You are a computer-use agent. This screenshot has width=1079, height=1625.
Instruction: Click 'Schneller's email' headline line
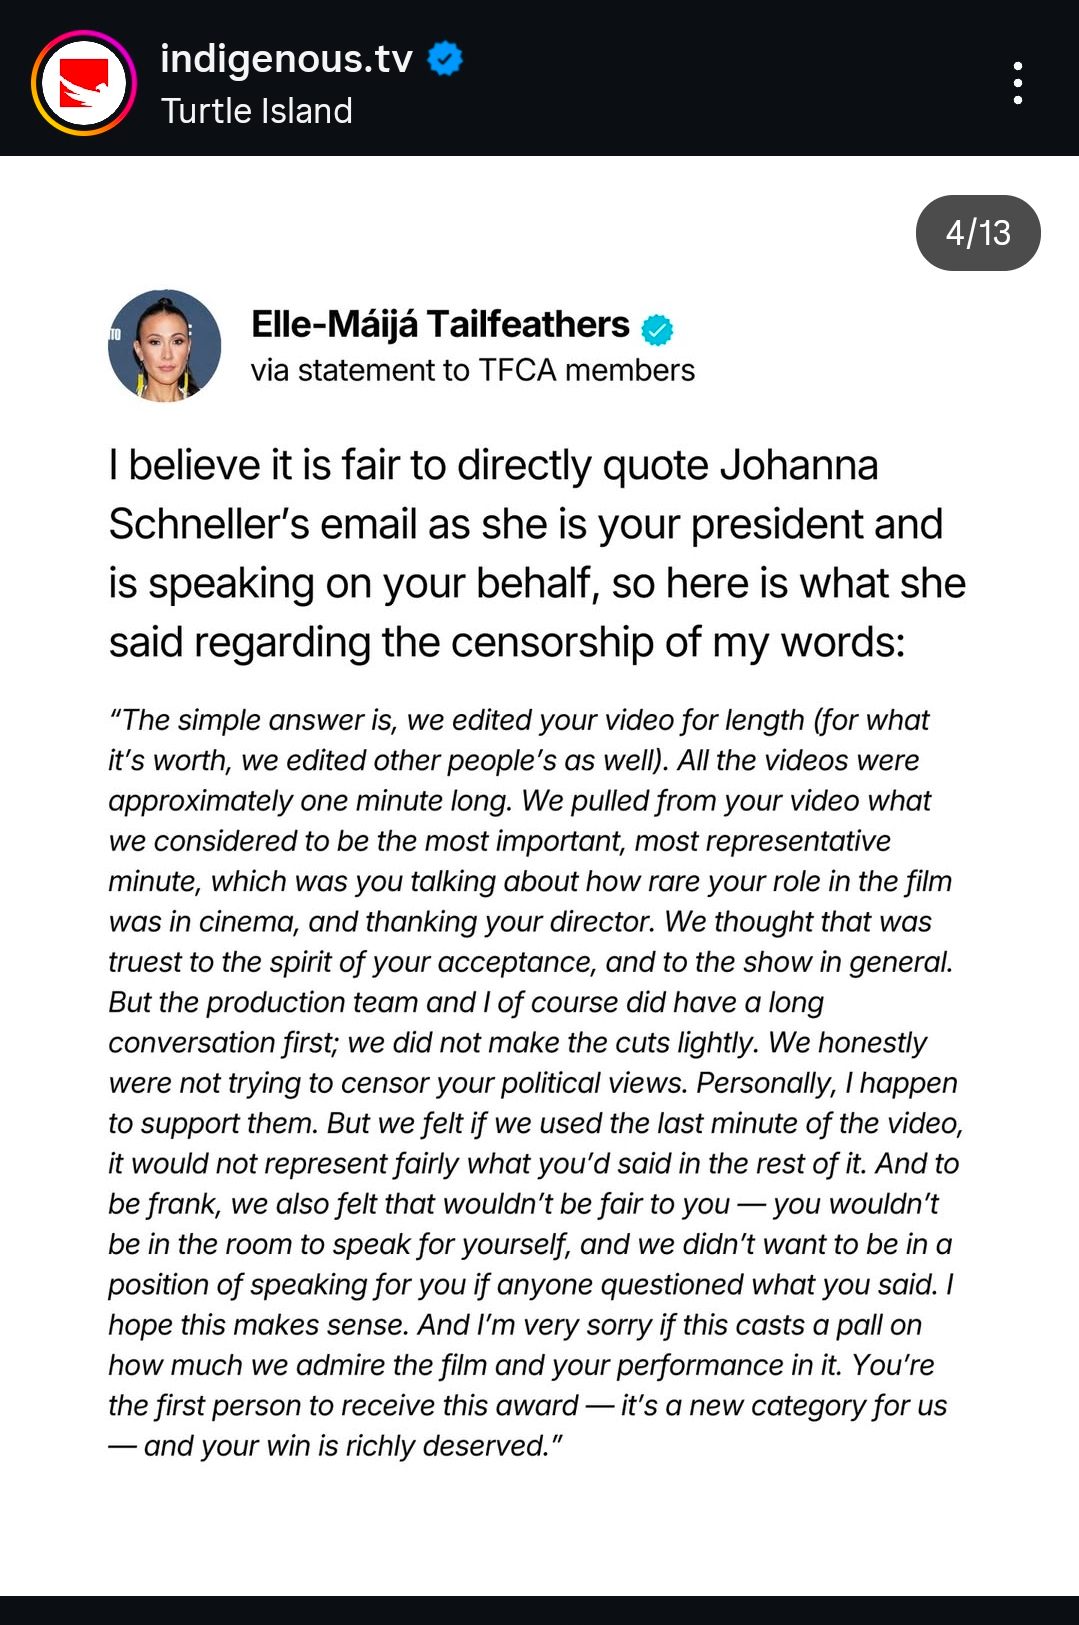point(525,525)
